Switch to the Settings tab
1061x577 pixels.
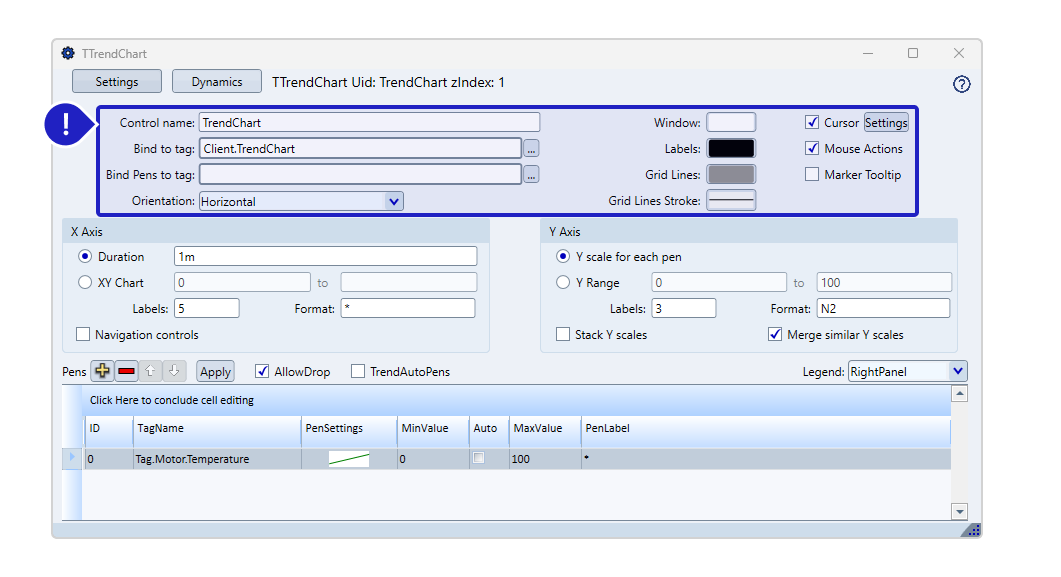coord(117,82)
